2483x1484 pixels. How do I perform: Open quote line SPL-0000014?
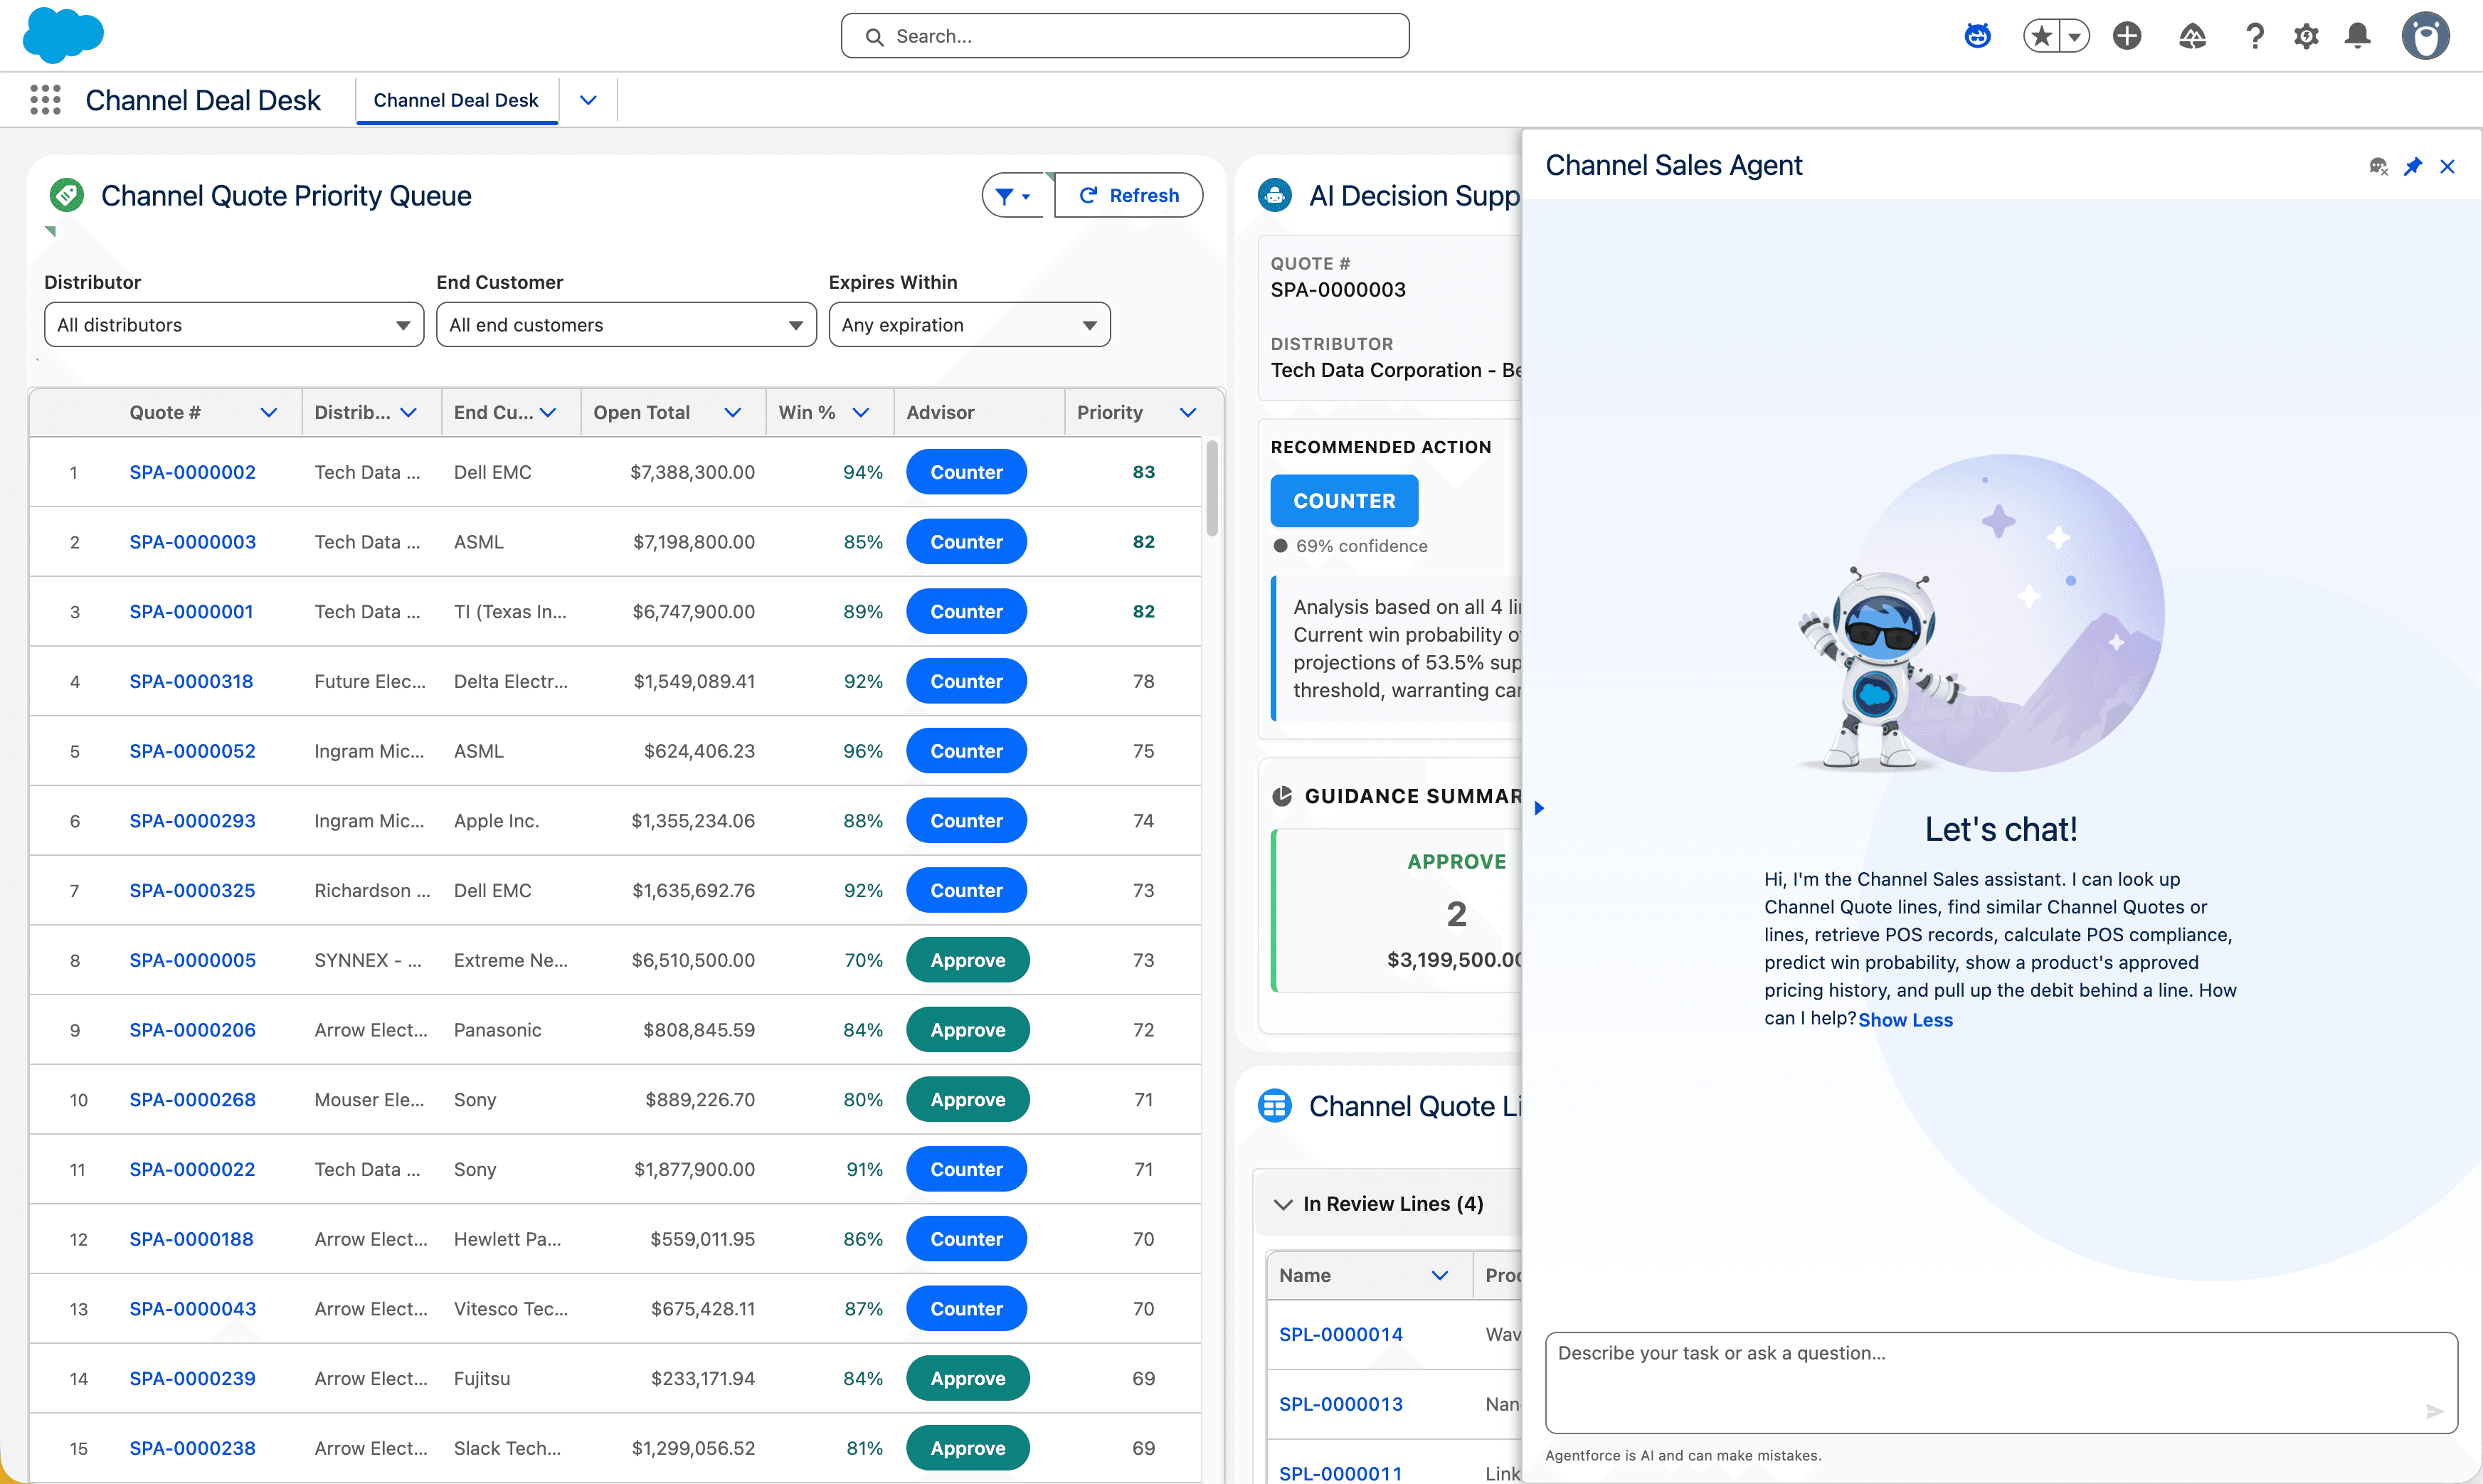(x=1340, y=1334)
